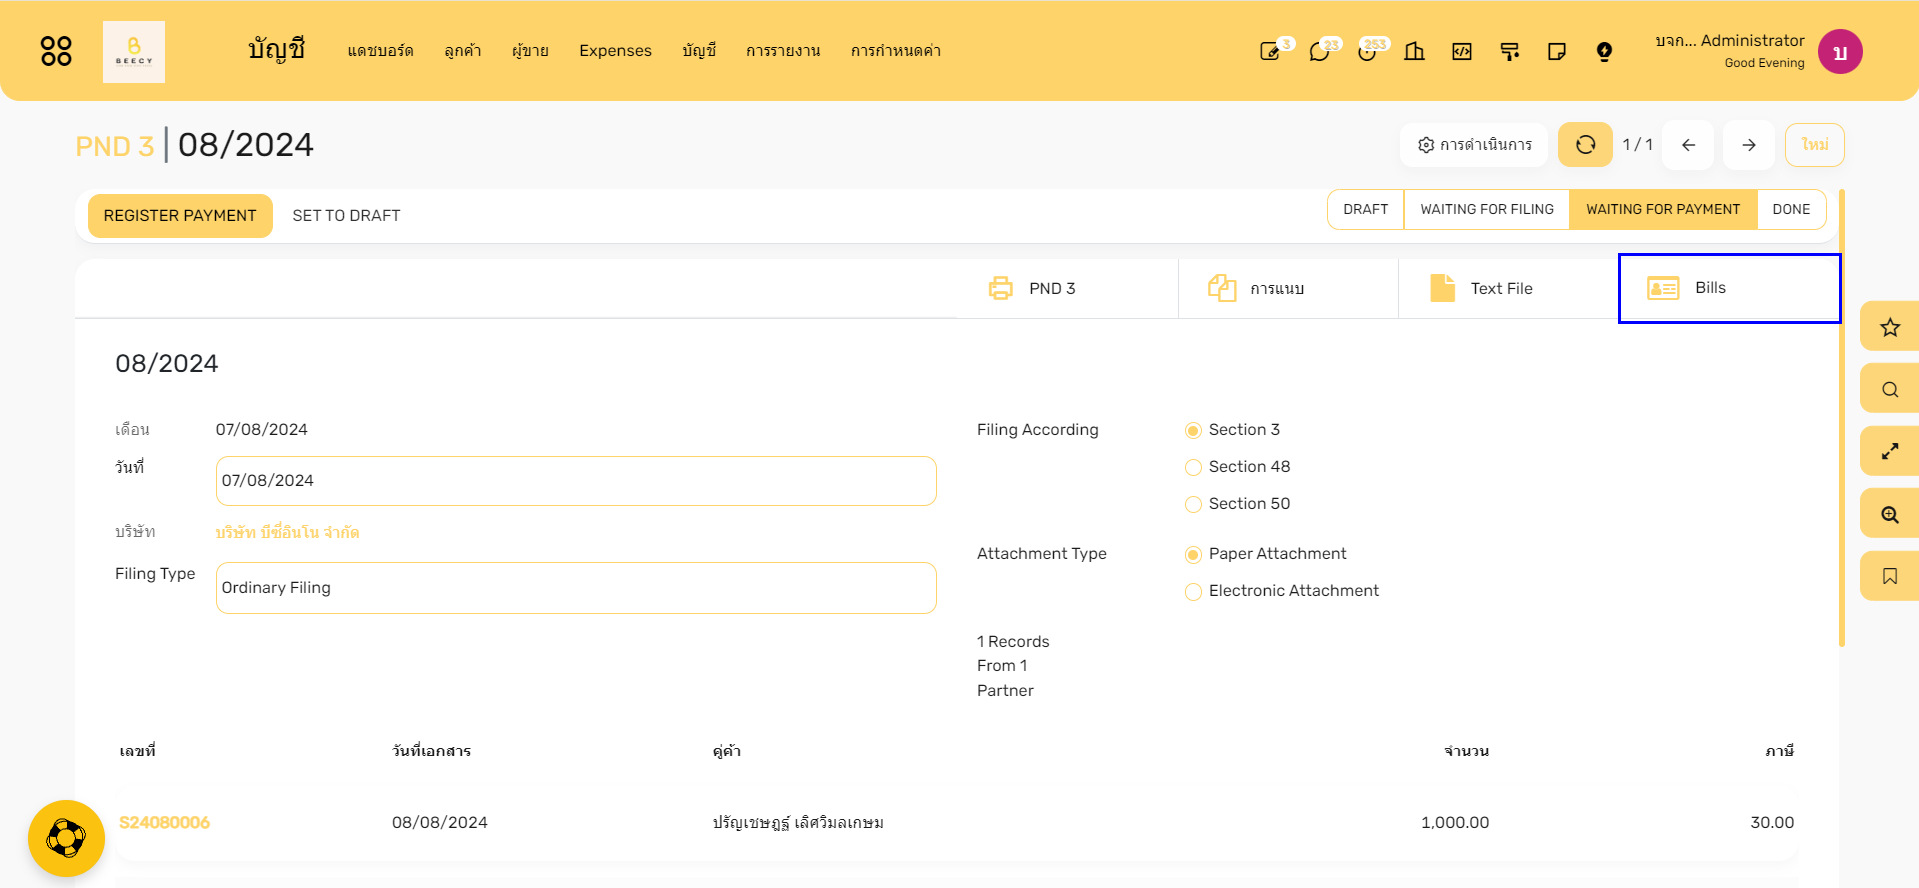
Task: Go to previous record arrow
Action: coord(1688,145)
